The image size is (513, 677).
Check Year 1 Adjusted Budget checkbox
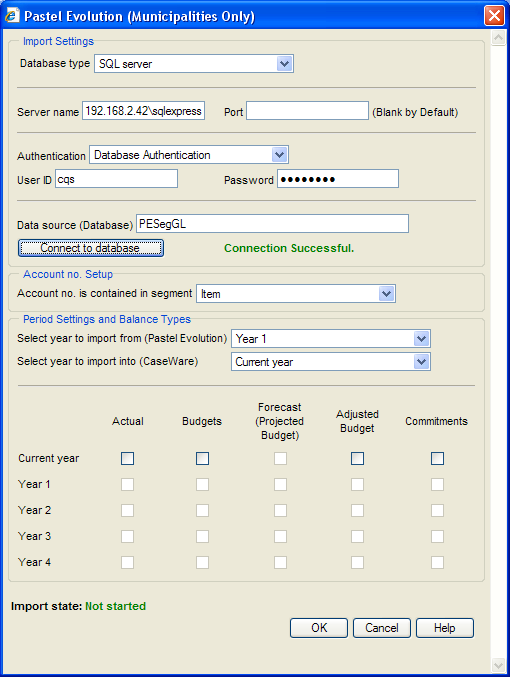(x=358, y=484)
